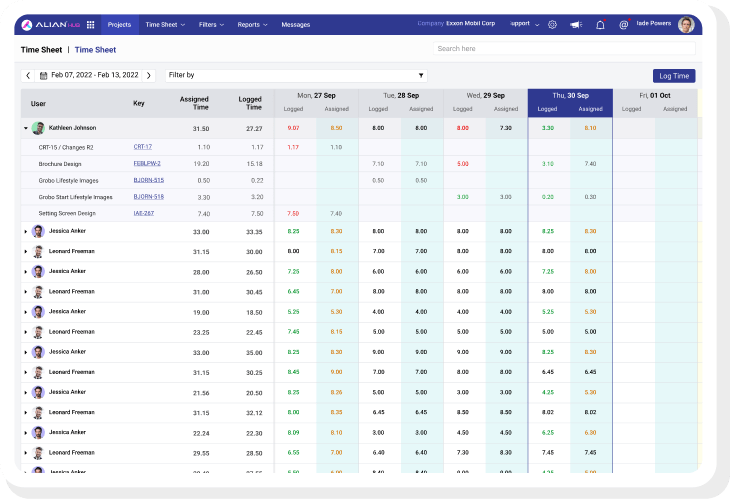Click the Log Time button
This screenshot has height=499, width=730.
674,76
